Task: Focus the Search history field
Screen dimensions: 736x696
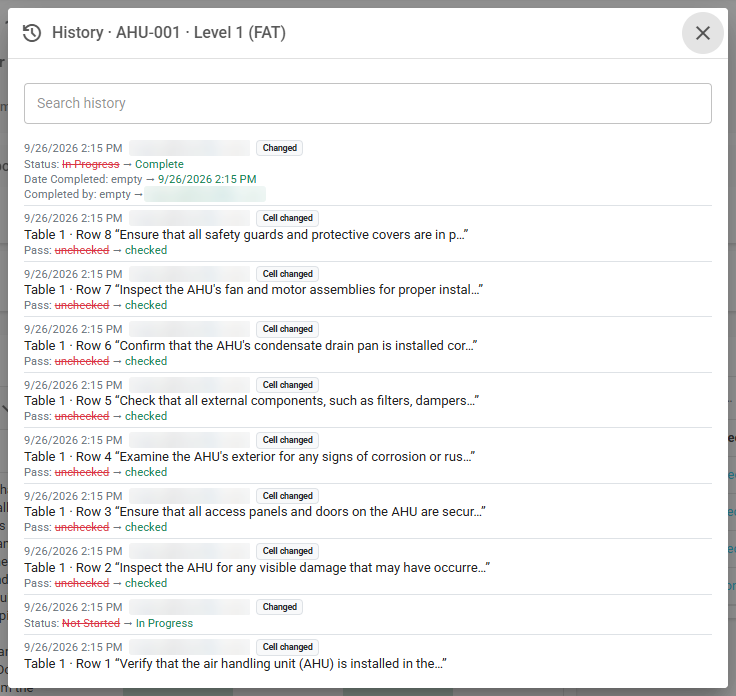Action: pos(368,103)
